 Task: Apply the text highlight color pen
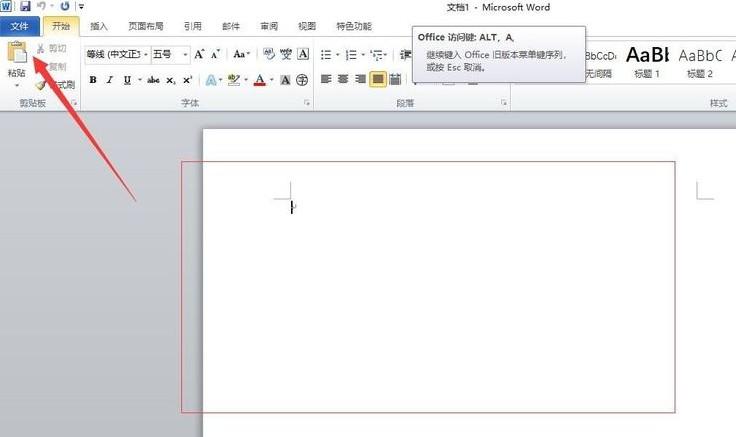pyautogui.click(x=234, y=80)
